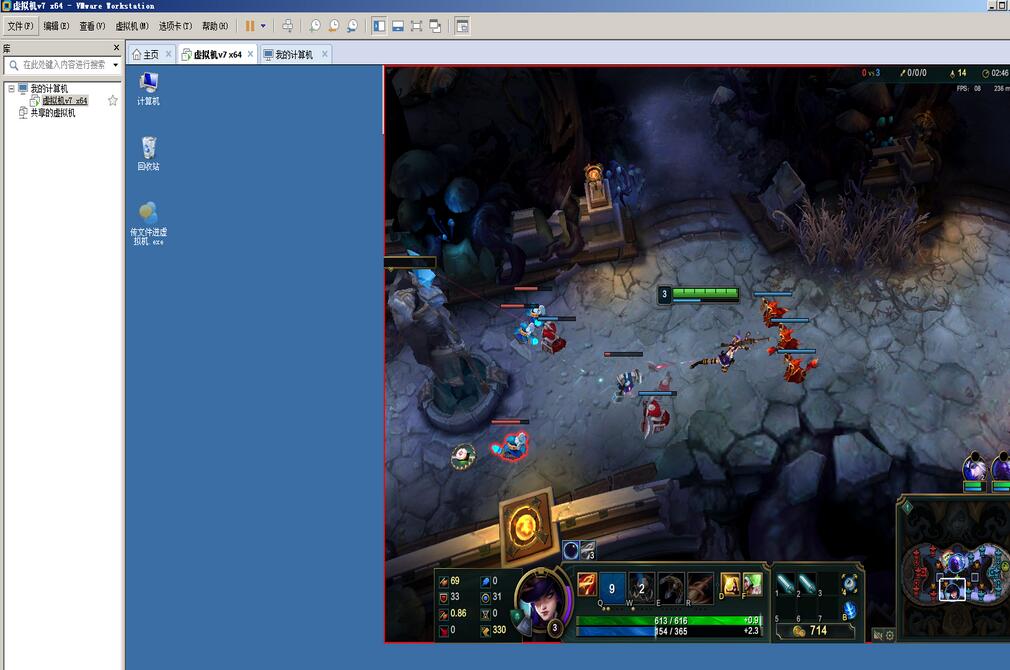The height and width of the screenshot is (670, 1010).
Task: Click the W ability on cooldown showing 9
Action: pos(612,587)
